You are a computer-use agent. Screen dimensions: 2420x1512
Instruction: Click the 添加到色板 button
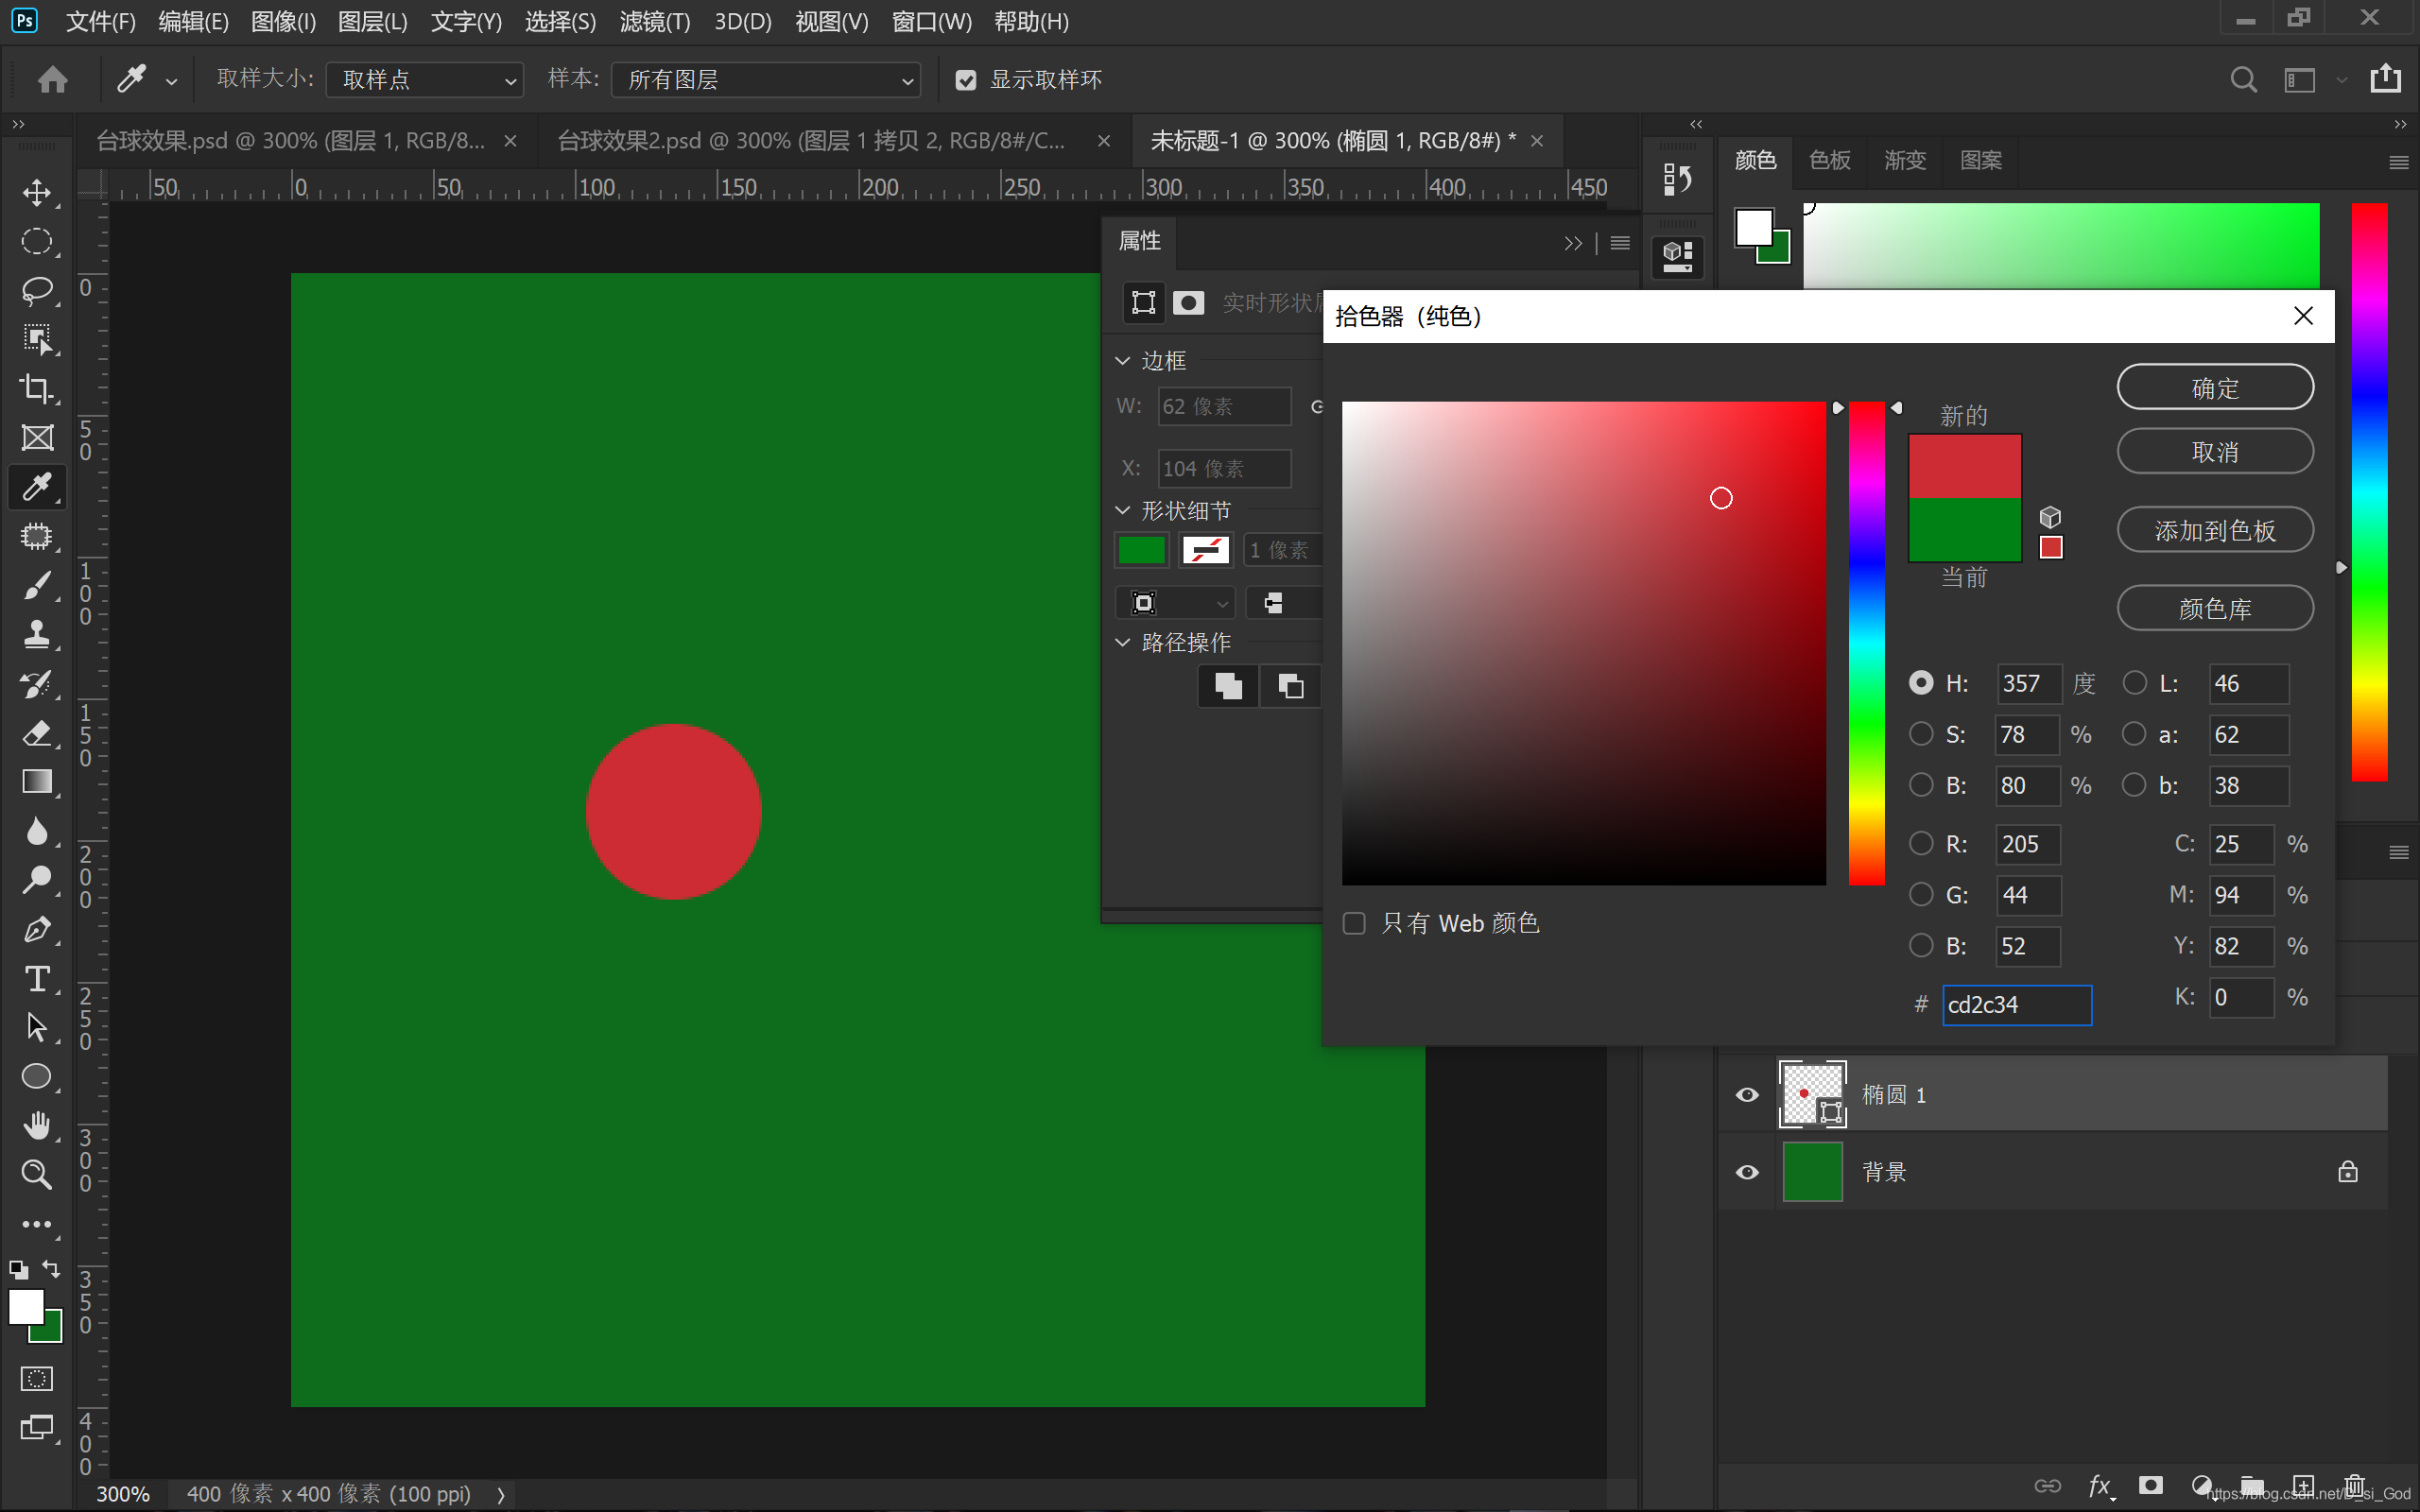pyautogui.click(x=2215, y=530)
